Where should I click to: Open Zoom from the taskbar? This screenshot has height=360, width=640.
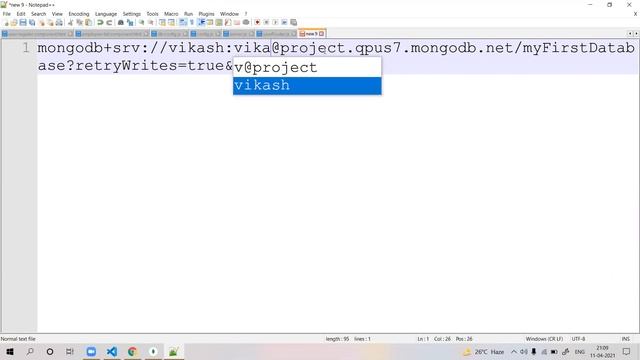click(x=91, y=351)
